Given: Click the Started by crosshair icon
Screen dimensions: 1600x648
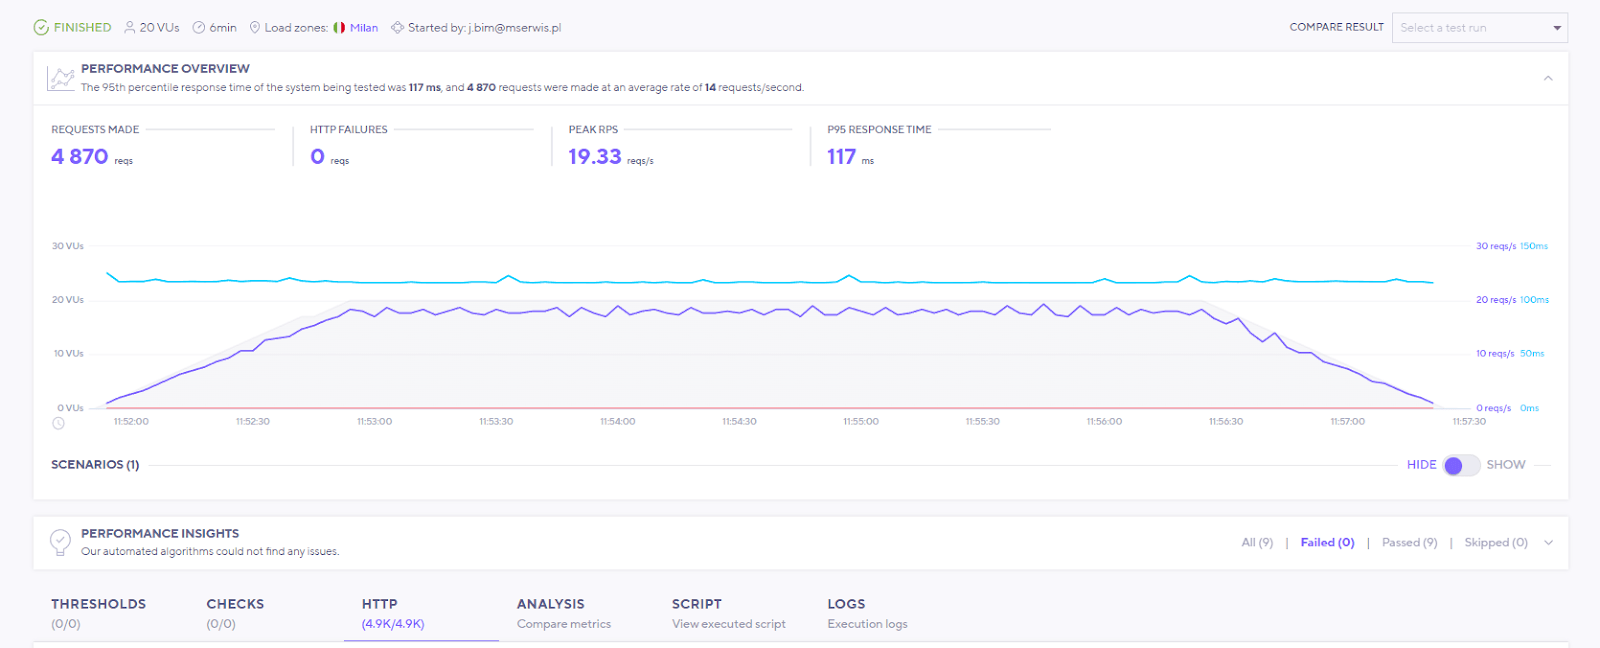Looking at the screenshot, I should point(397,28).
